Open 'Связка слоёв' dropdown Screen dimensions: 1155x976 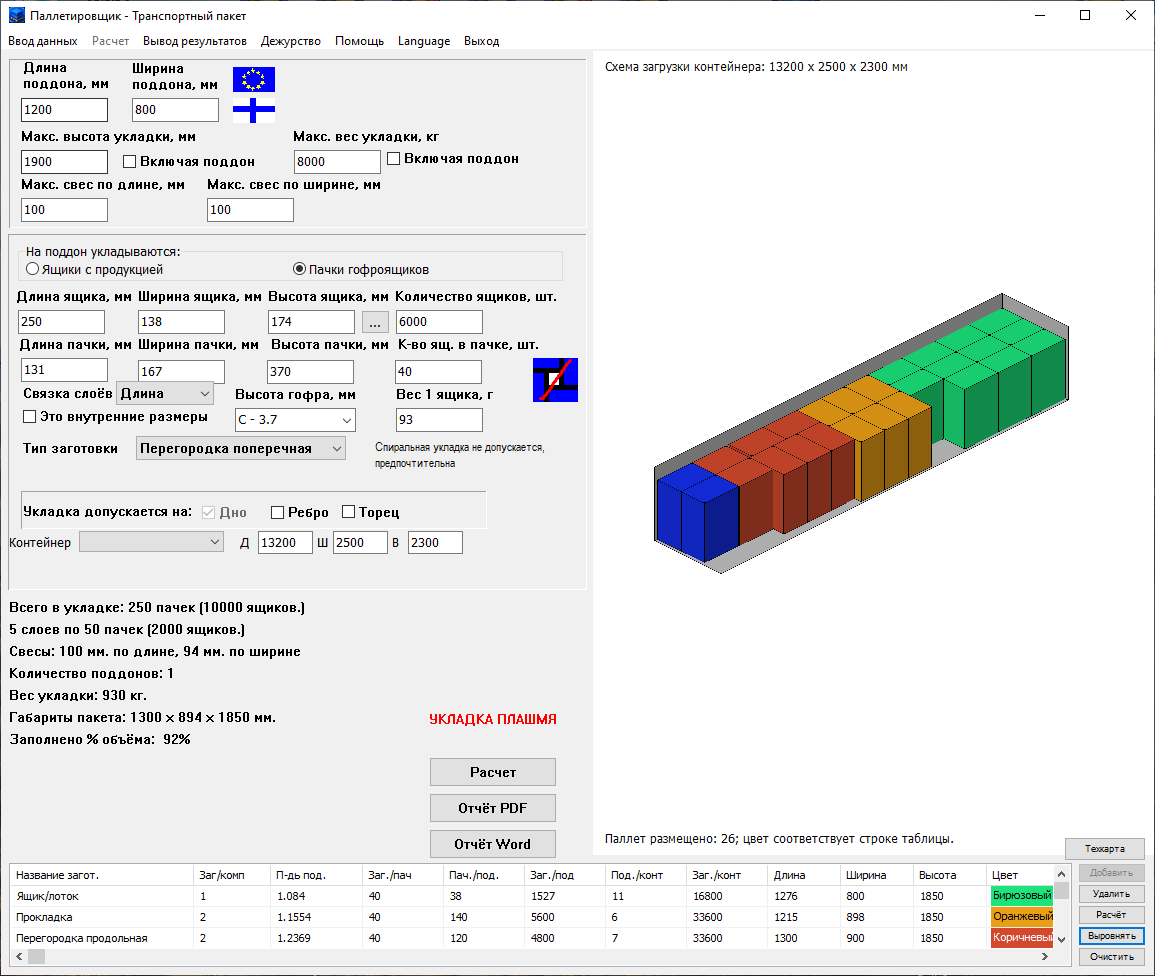coord(165,394)
